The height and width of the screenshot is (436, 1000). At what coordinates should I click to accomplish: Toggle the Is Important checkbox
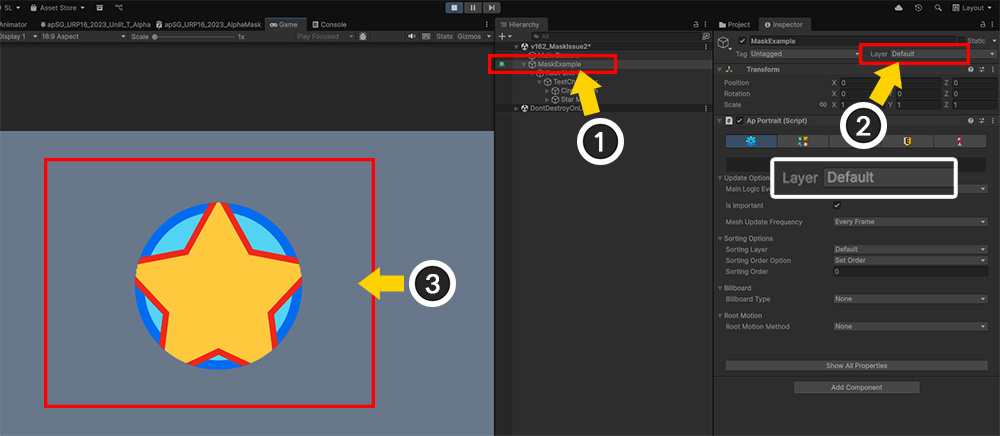pos(837,205)
